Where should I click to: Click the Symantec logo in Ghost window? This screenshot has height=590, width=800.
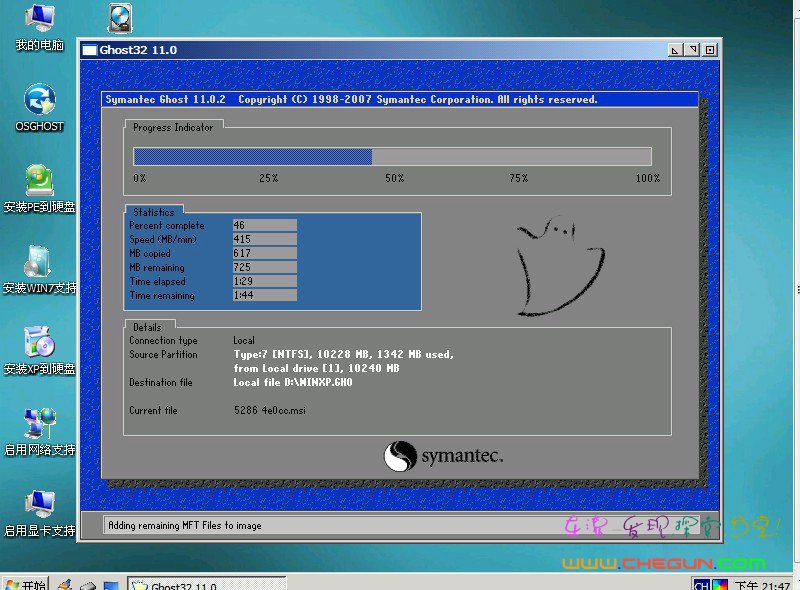(x=443, y=456)
